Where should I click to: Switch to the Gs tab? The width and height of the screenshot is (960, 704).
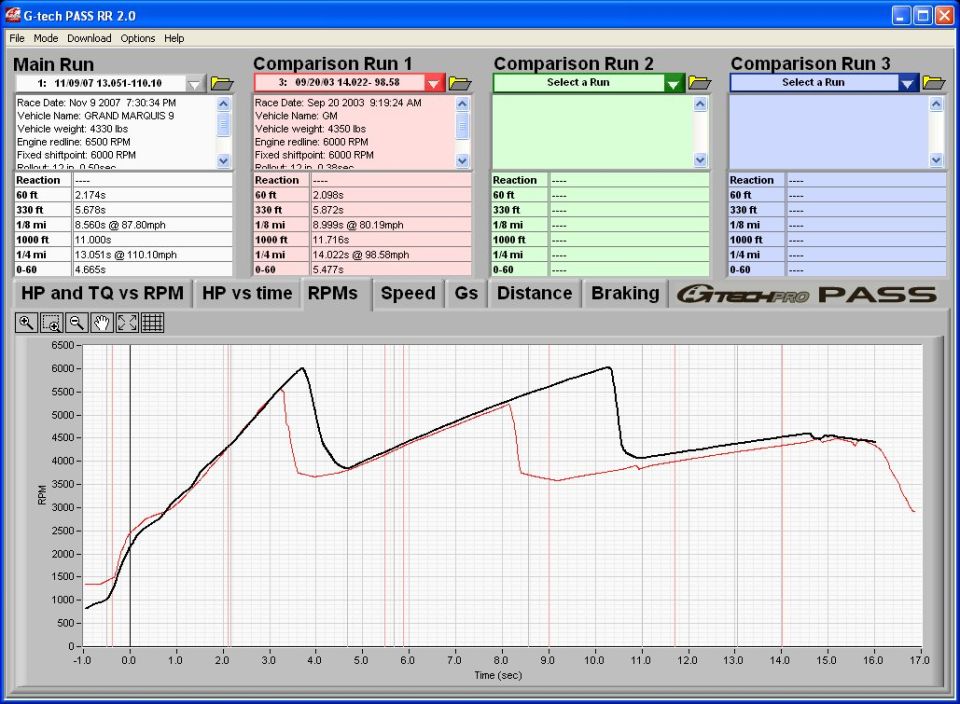pyautogui.click(x=466, y=293)
